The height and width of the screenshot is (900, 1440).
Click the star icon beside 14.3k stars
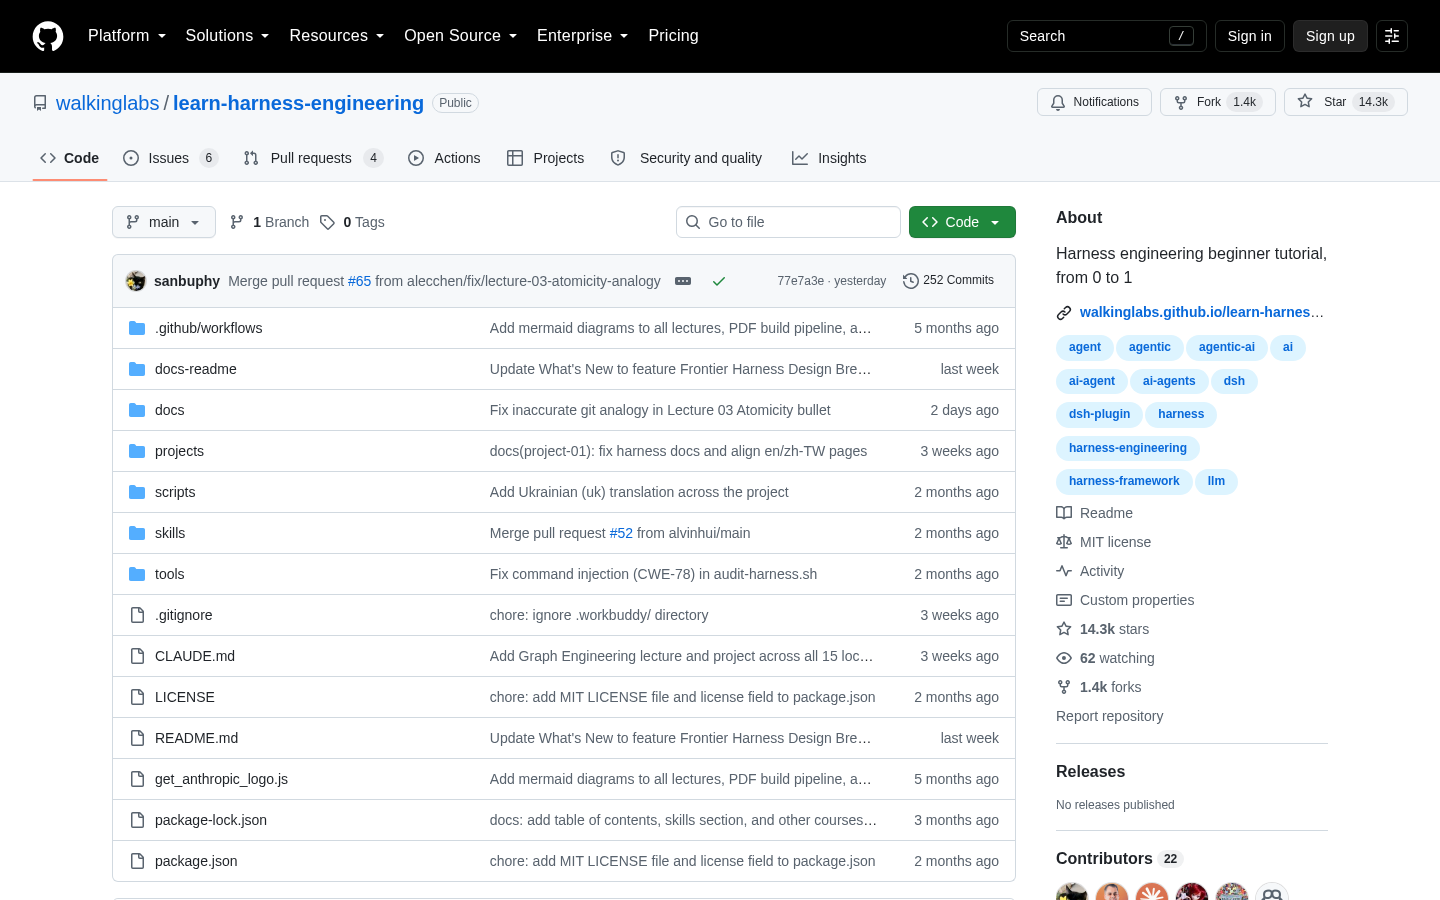point(1064,629)
